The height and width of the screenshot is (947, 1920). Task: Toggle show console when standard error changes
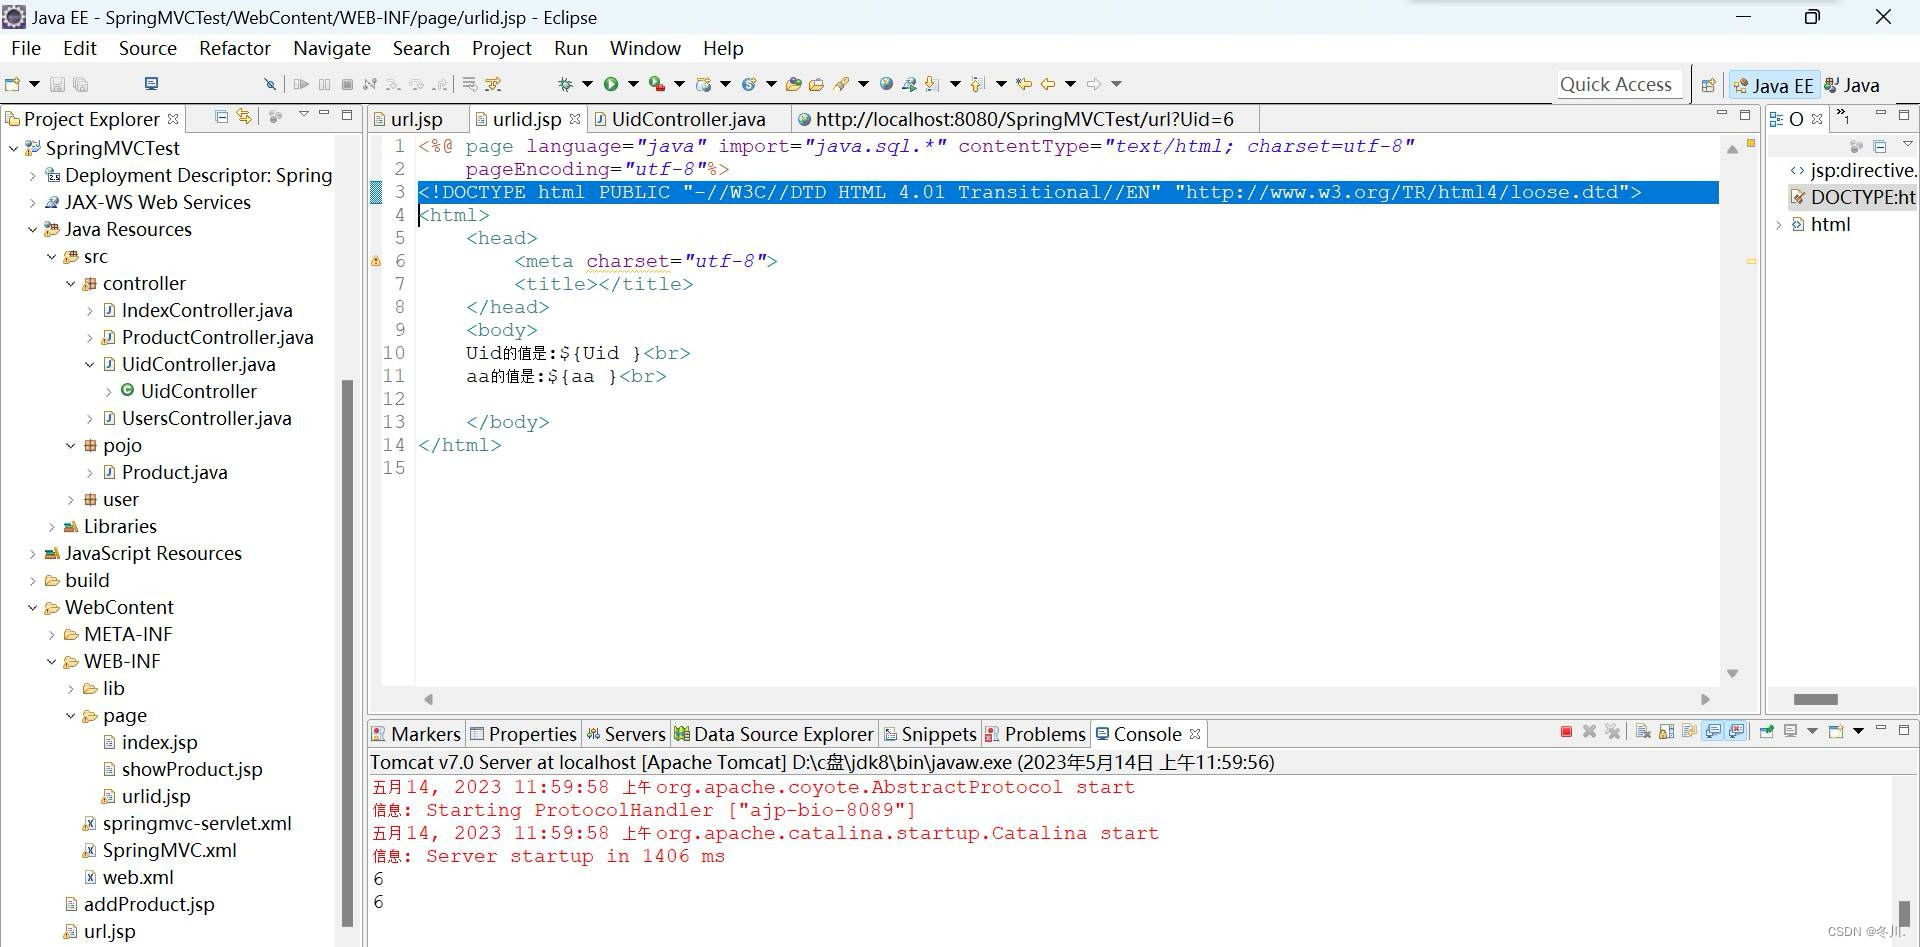point(1736,731)
